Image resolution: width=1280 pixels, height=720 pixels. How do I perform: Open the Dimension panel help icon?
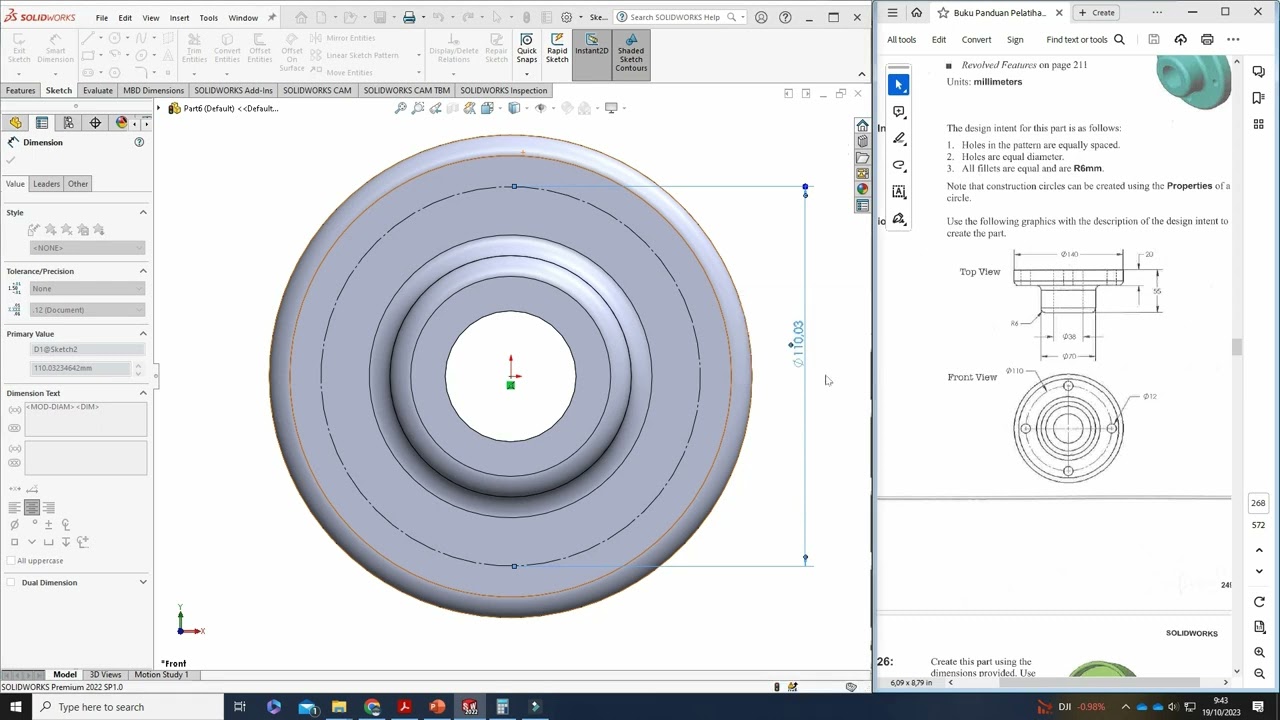pos(139,142)
